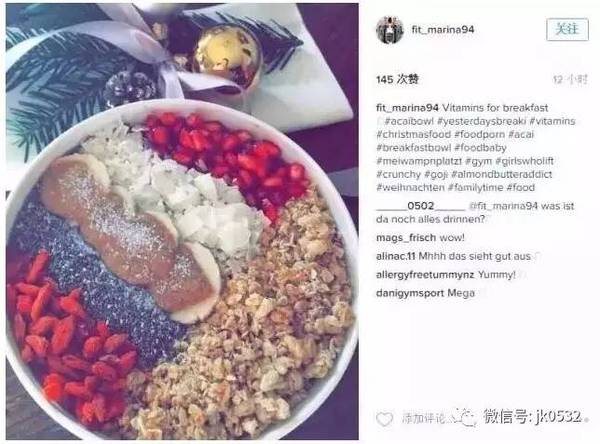This screenshot has height=444, width=600.
Task: Visit the #breakfastbowl hashtag
Action: 408,148
